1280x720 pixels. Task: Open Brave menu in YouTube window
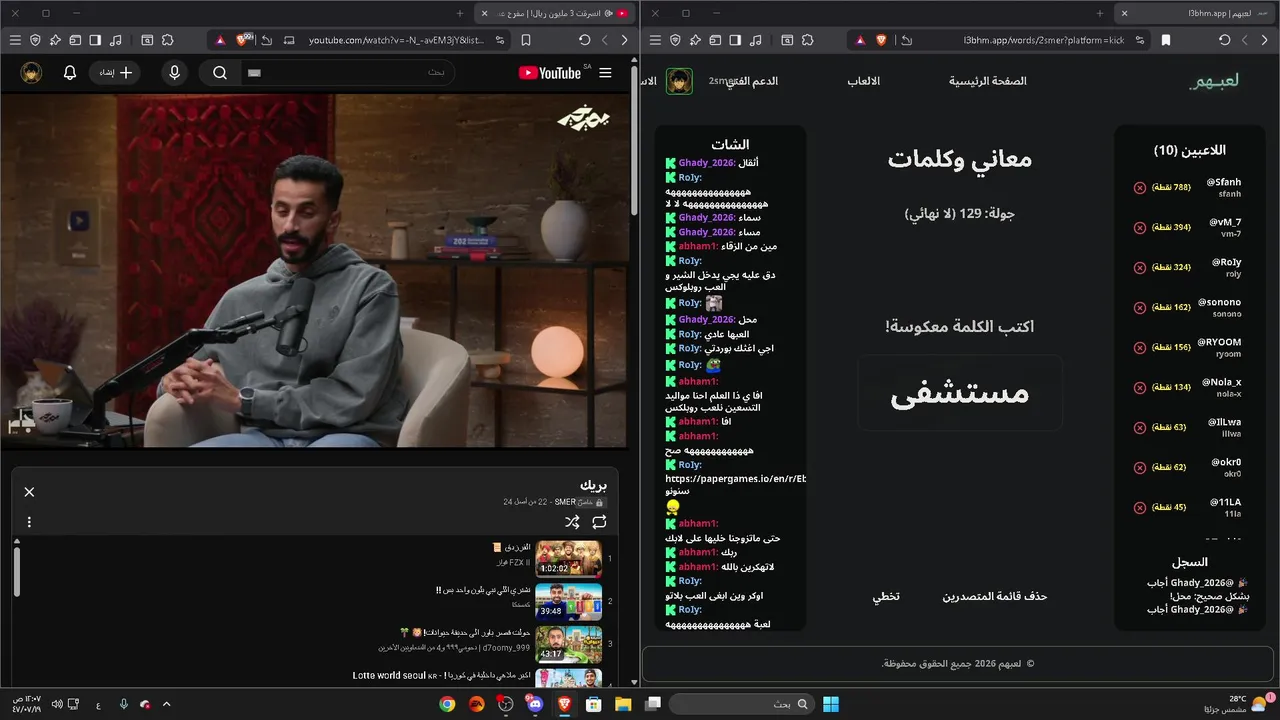[15, 40]
